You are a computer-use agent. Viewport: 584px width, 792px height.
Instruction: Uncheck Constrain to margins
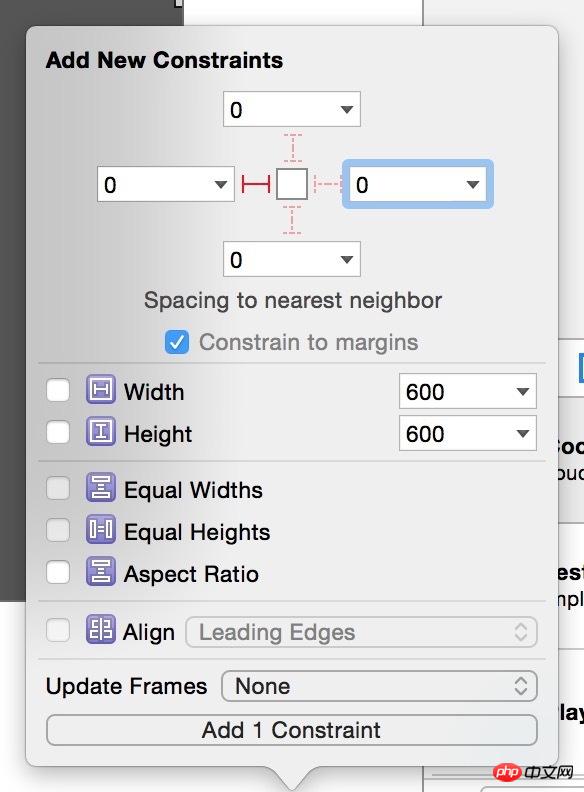(x=177, y=342)
